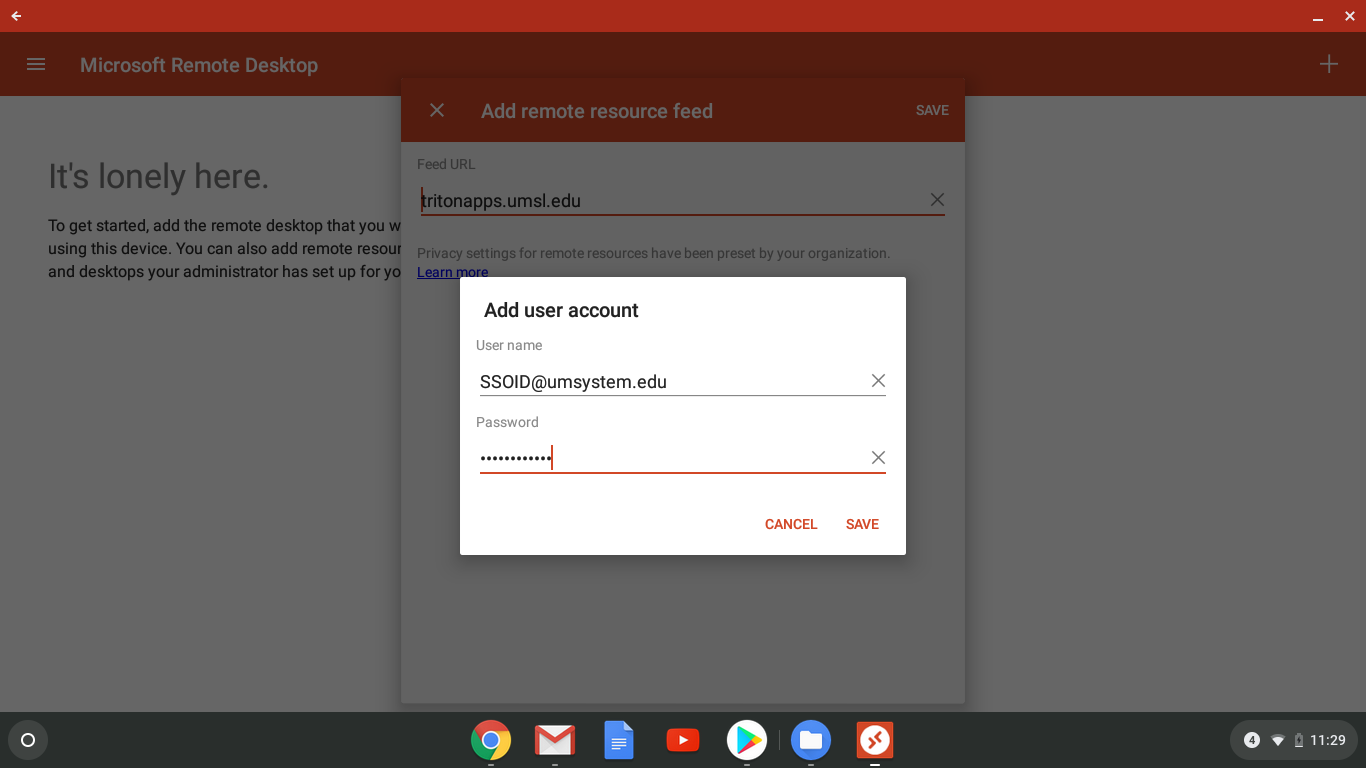The image size is (1366, 768).
Task: Clear the Feed URL text field
Action: coord(937,200)
